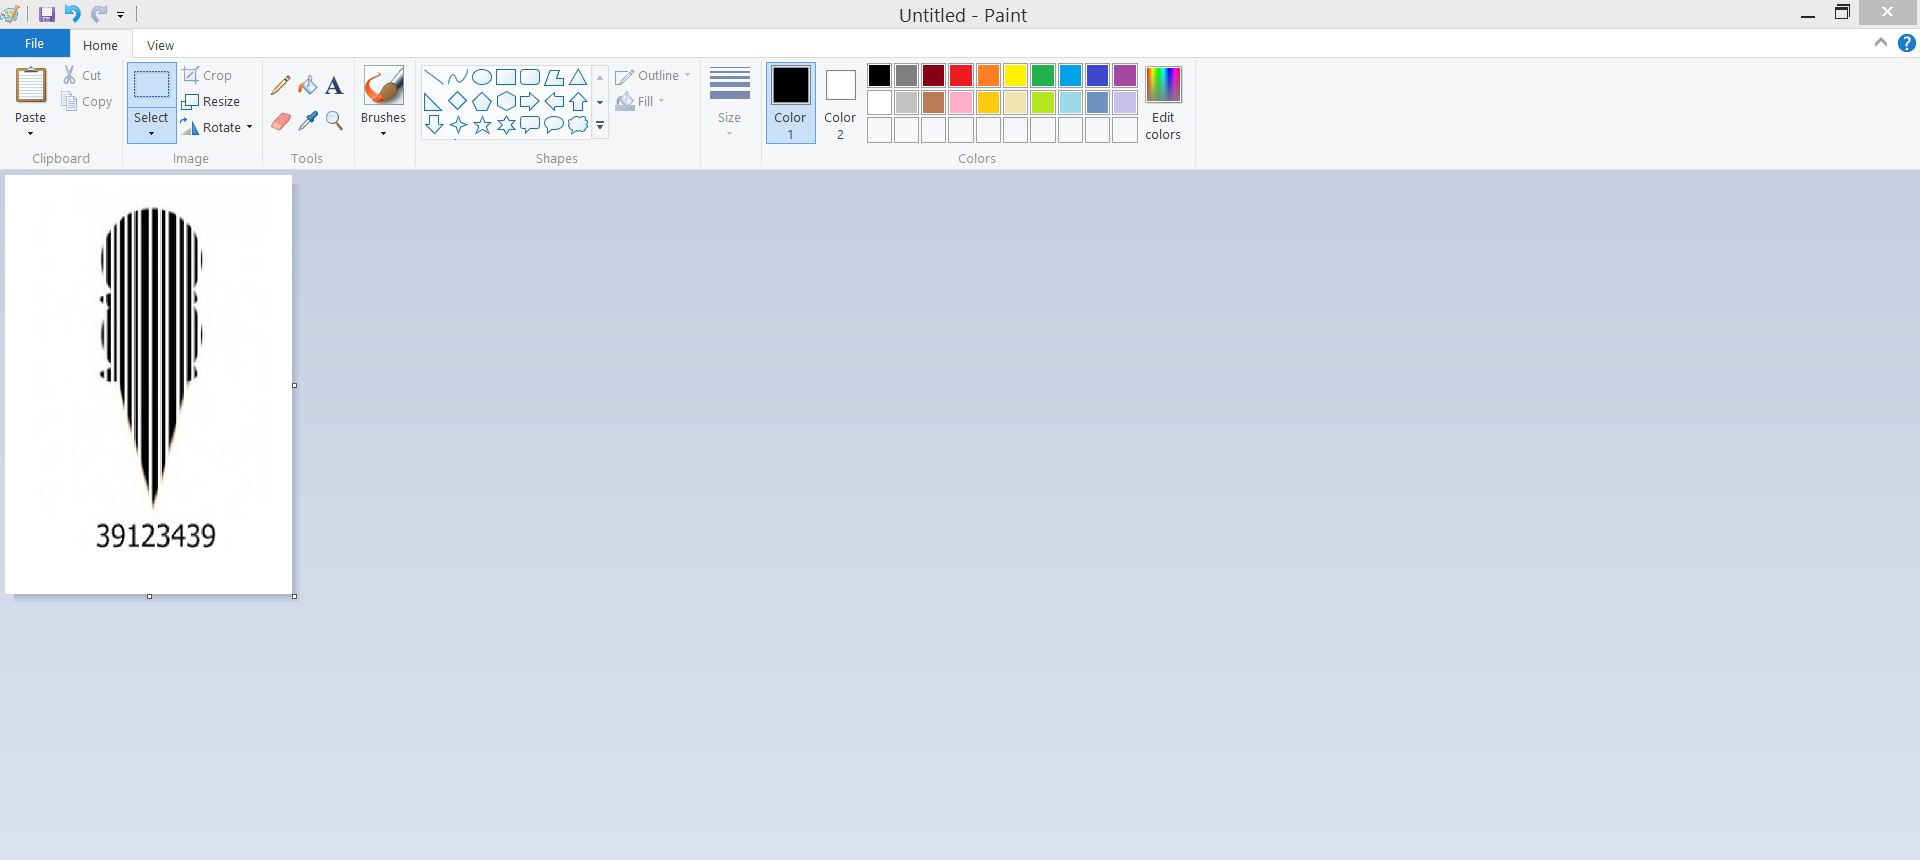Choose the Rectangle shape
This screenshot has width=1920, height=860.
(506, 77)
